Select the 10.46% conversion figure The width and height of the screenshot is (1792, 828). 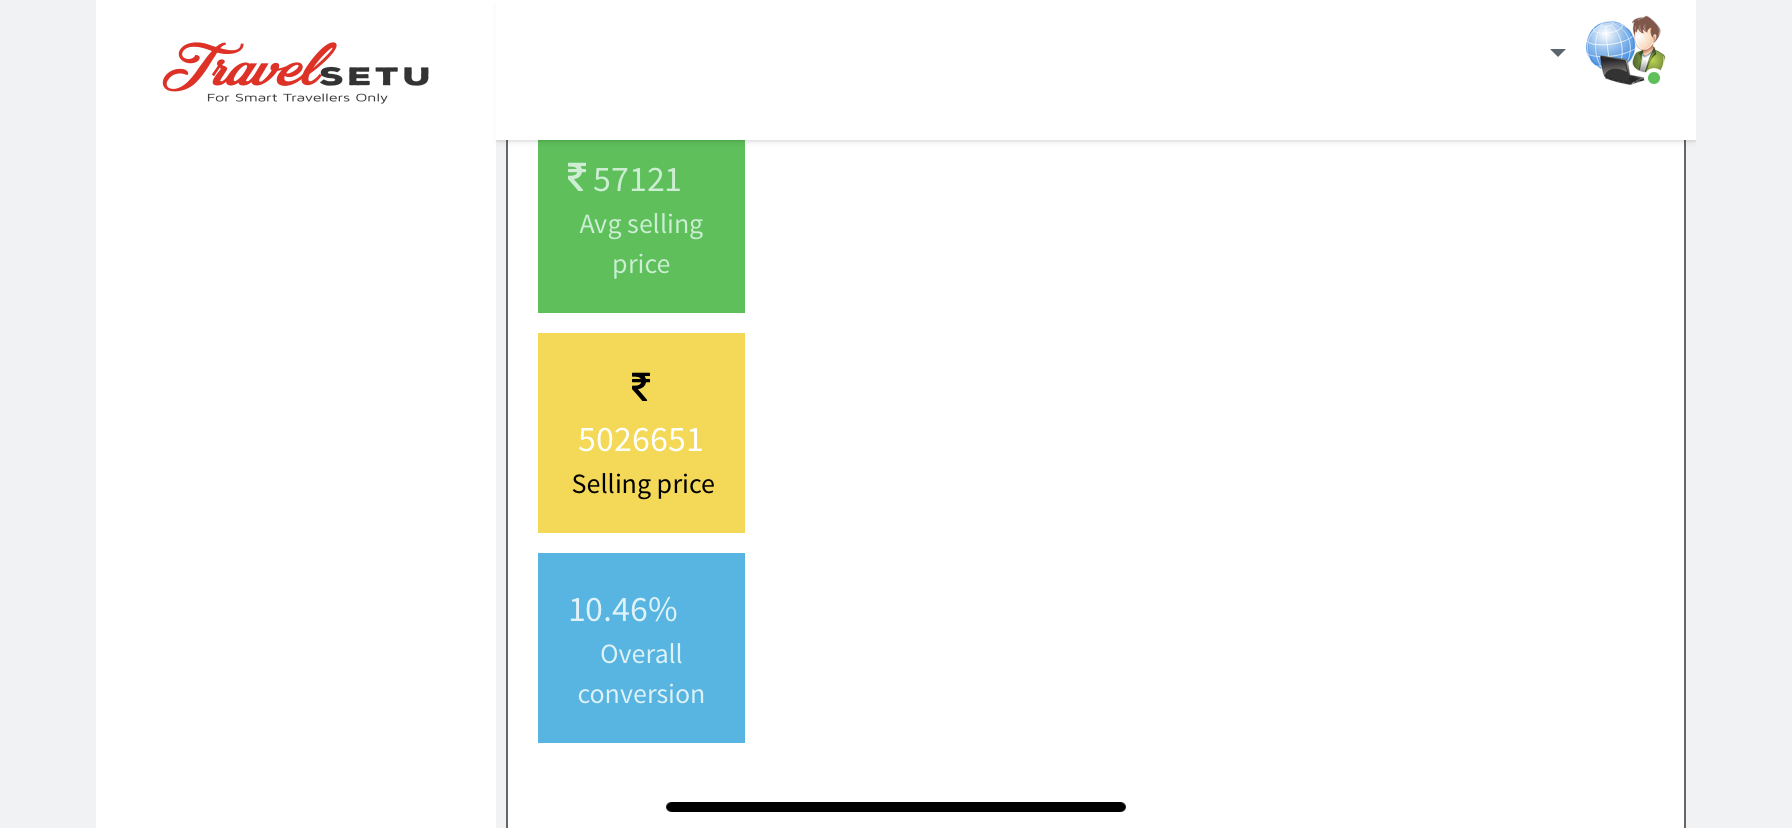pos(623,610)
